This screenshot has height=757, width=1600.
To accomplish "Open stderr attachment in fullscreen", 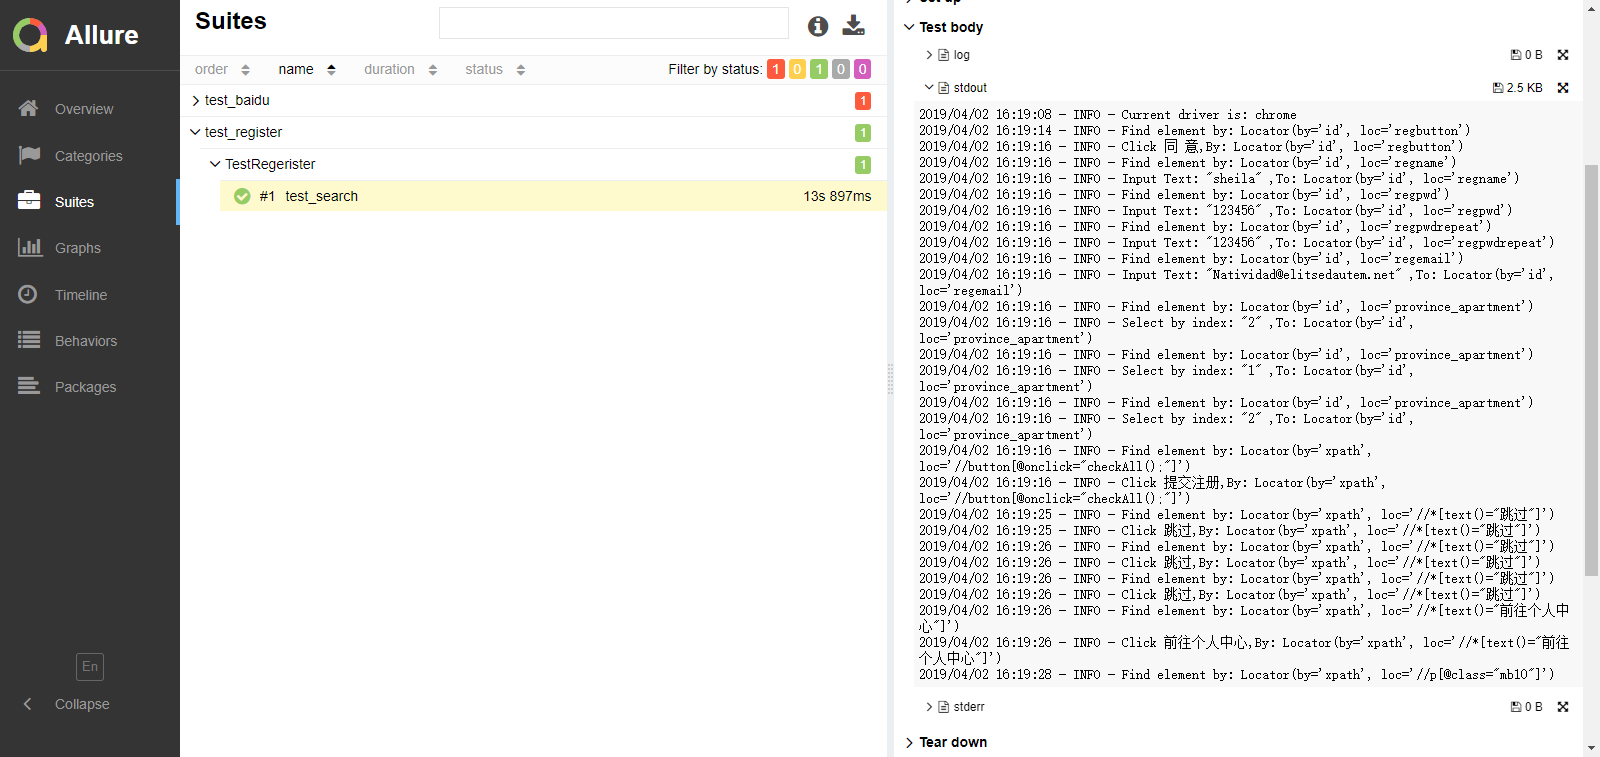I will 1563,707.
